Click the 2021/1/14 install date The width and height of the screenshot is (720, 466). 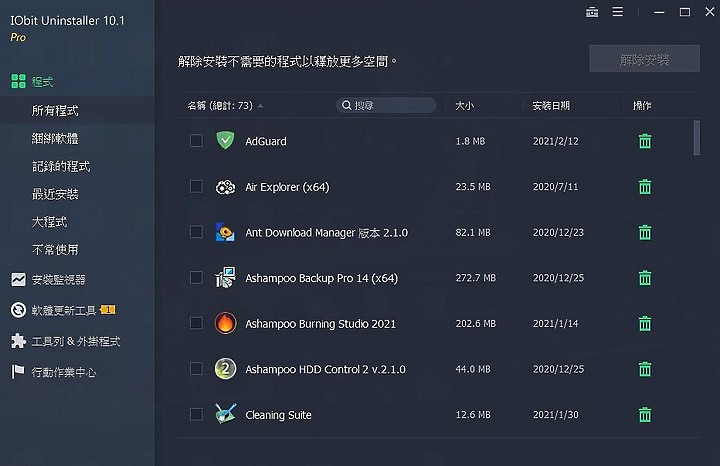tap(556, 323)
